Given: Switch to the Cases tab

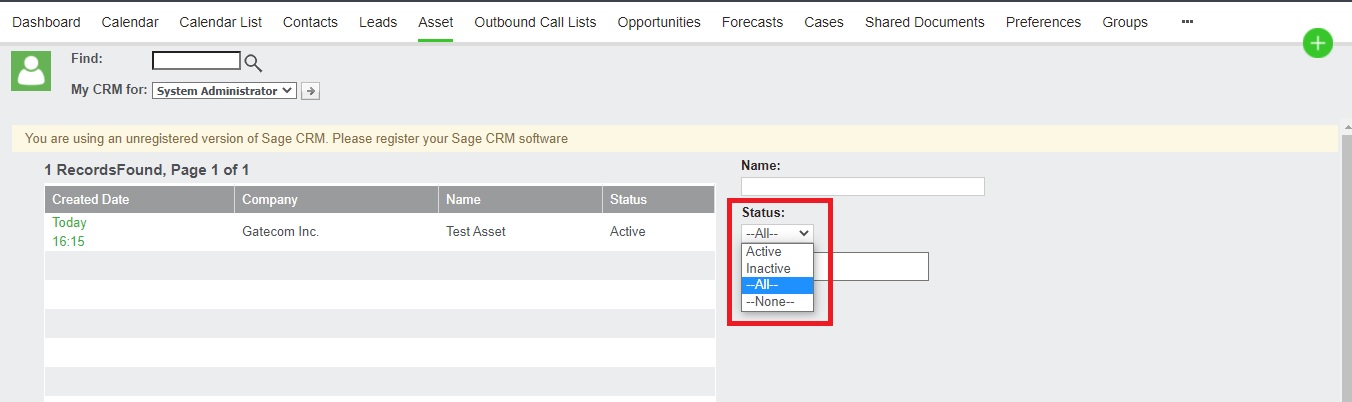Looking at the screenshot, I should tap(824, 22).
